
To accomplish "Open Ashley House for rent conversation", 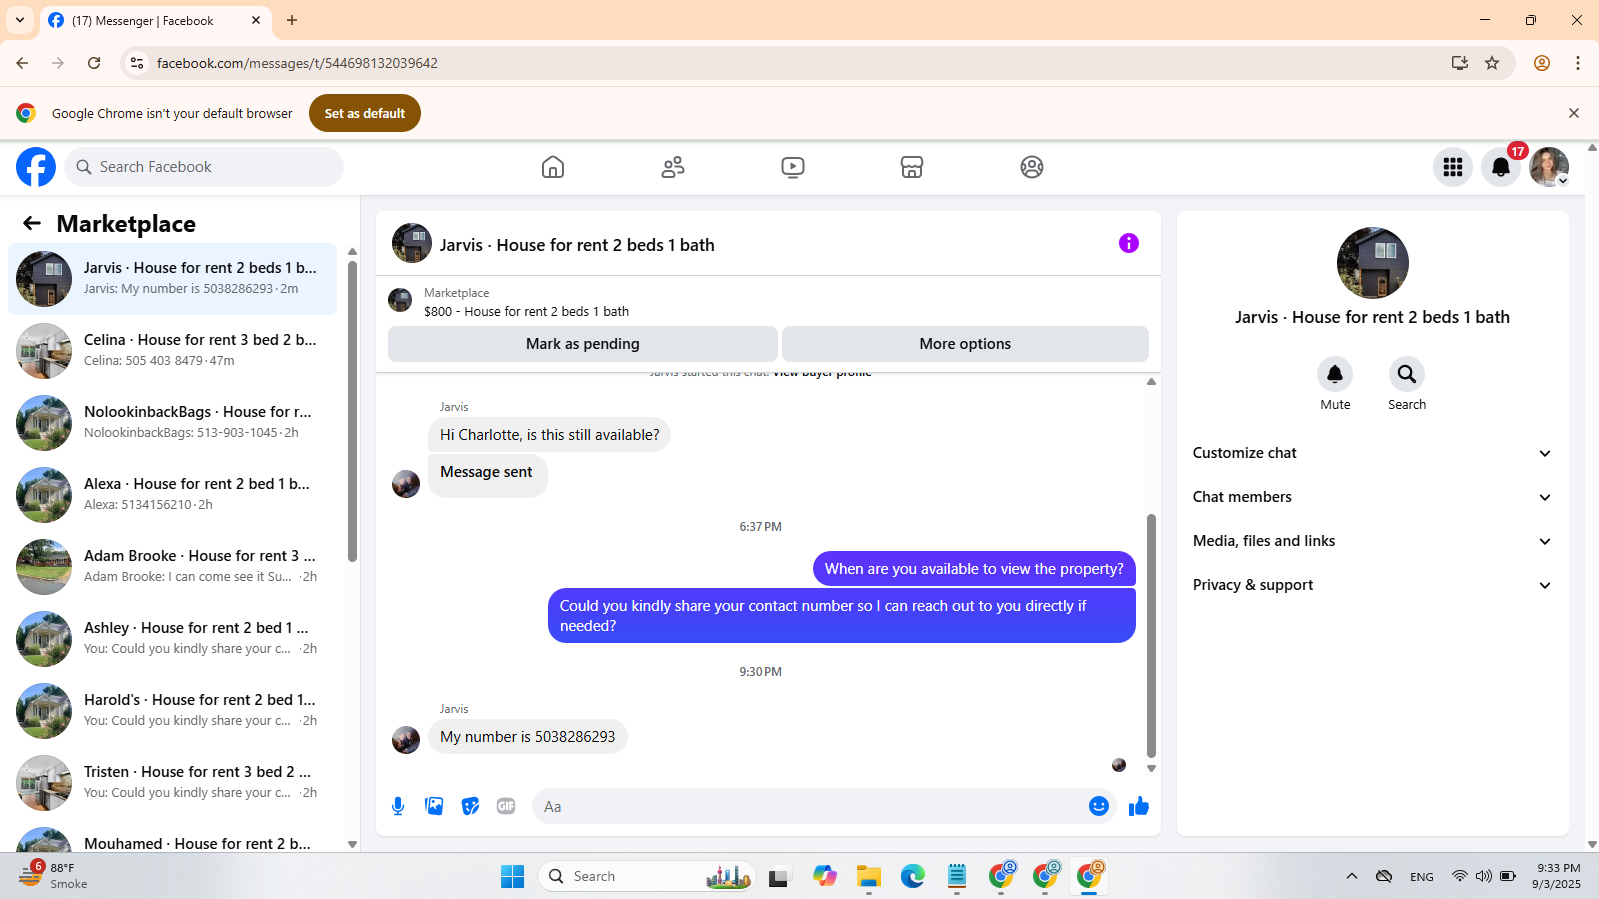I will 172,639.
